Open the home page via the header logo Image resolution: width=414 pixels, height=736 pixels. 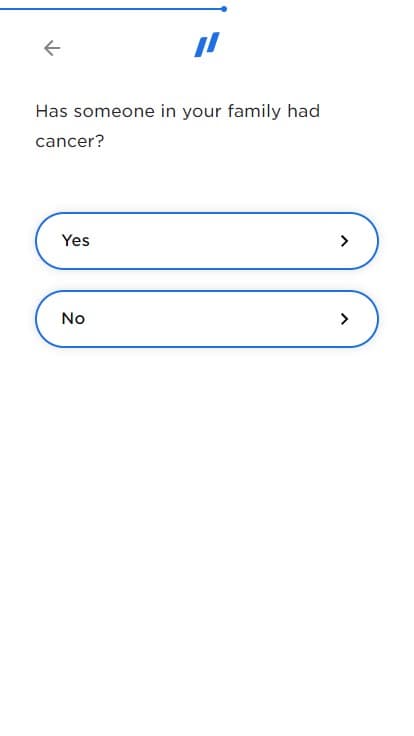click(207, 45)
